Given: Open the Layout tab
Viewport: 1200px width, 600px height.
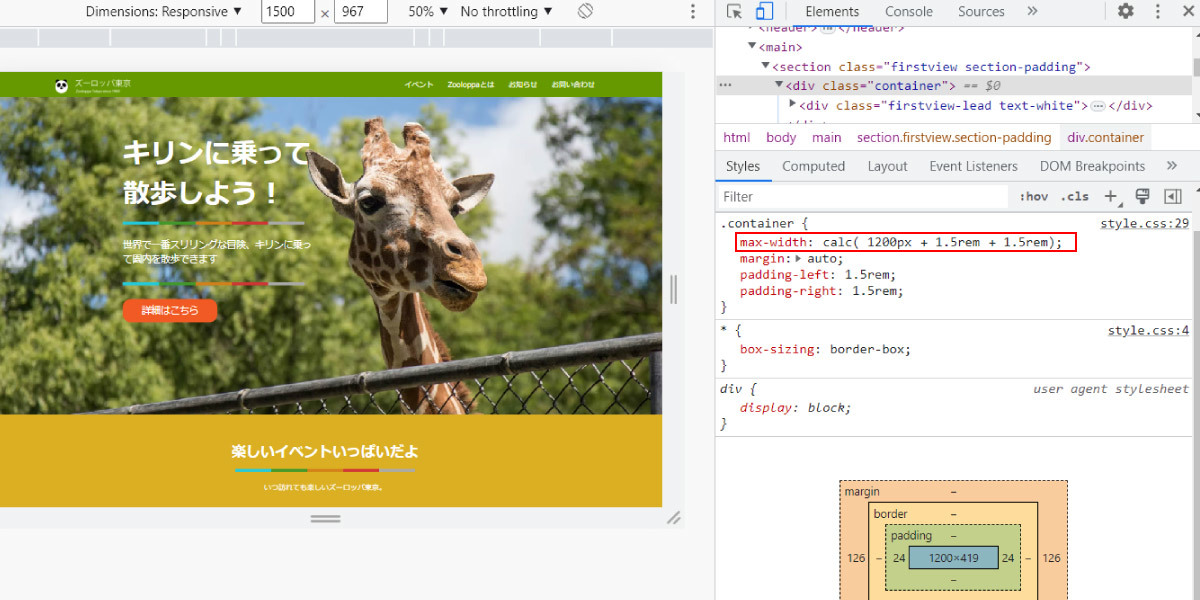Looking at the screenshot, I should coord(887,166).
